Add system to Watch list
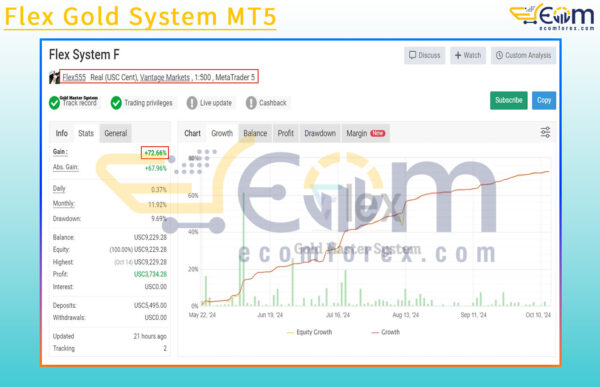Viewport: 600px width, 387px height. click(468, 56)
